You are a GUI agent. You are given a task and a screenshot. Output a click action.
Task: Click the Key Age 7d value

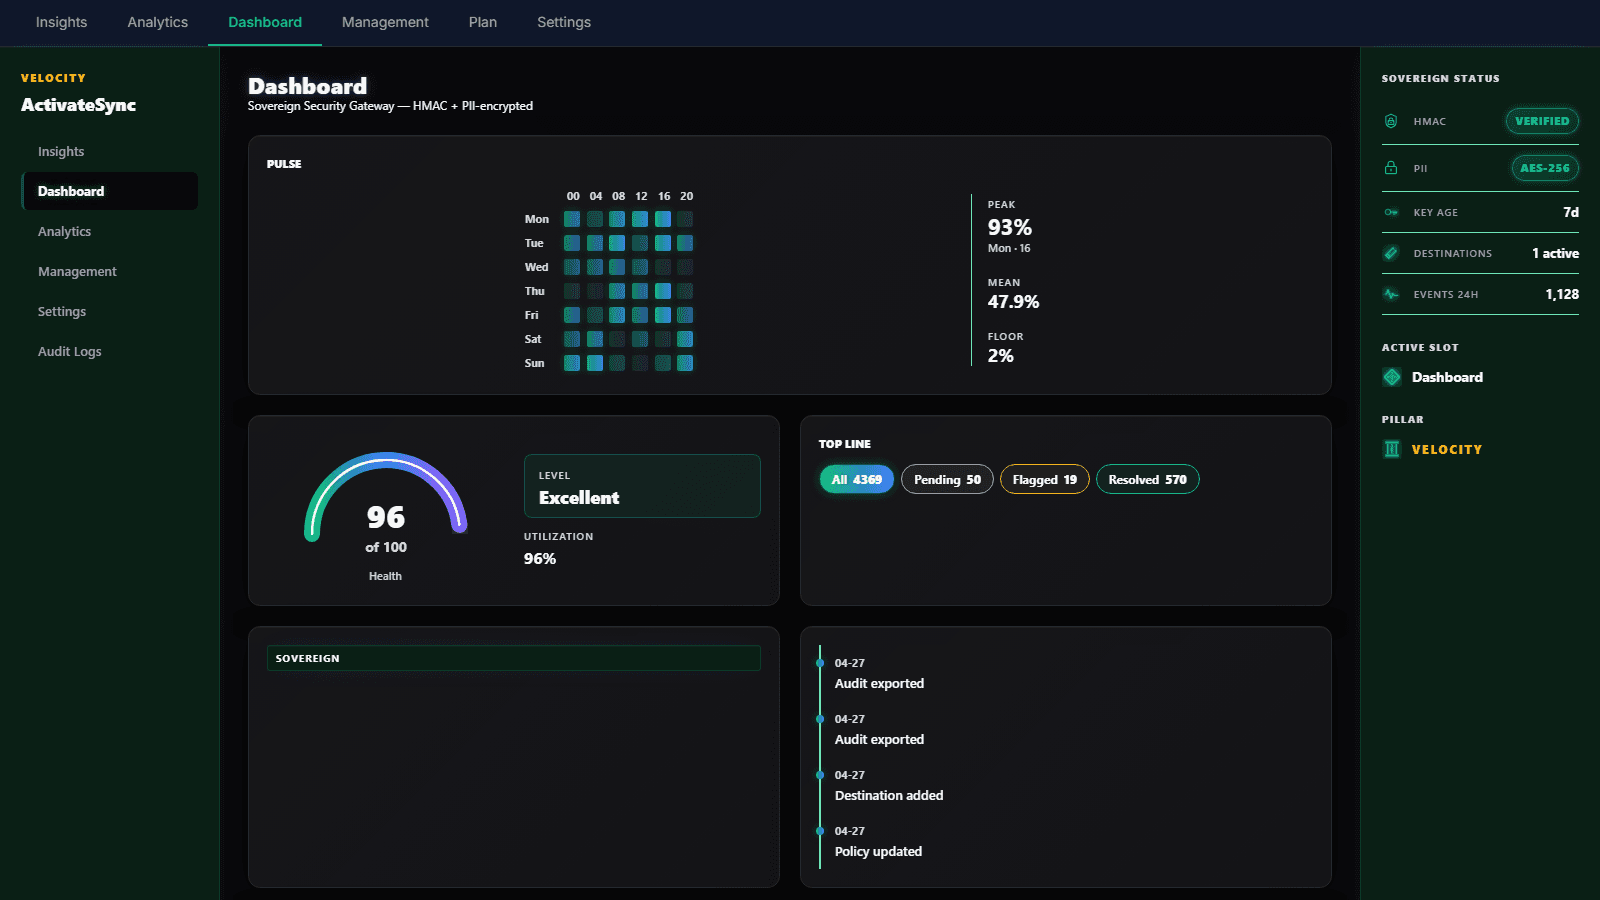click(x=1571, y=212)
